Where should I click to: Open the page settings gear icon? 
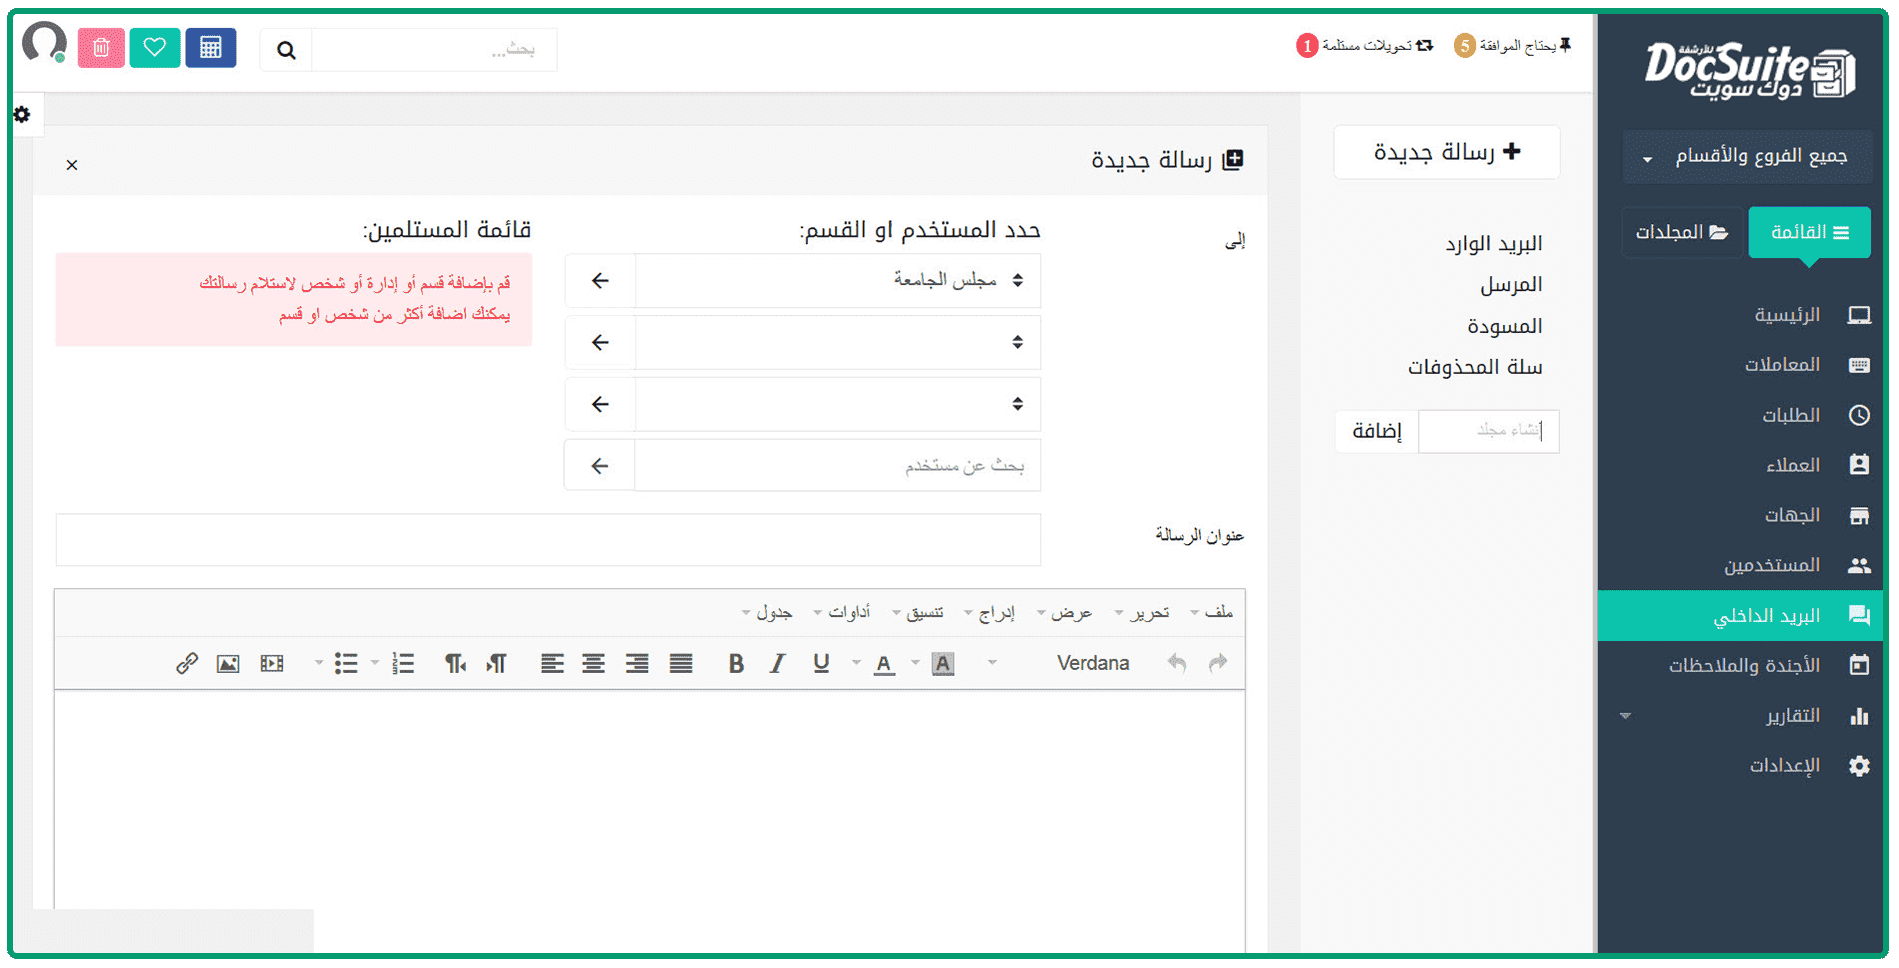pos(22,115)
